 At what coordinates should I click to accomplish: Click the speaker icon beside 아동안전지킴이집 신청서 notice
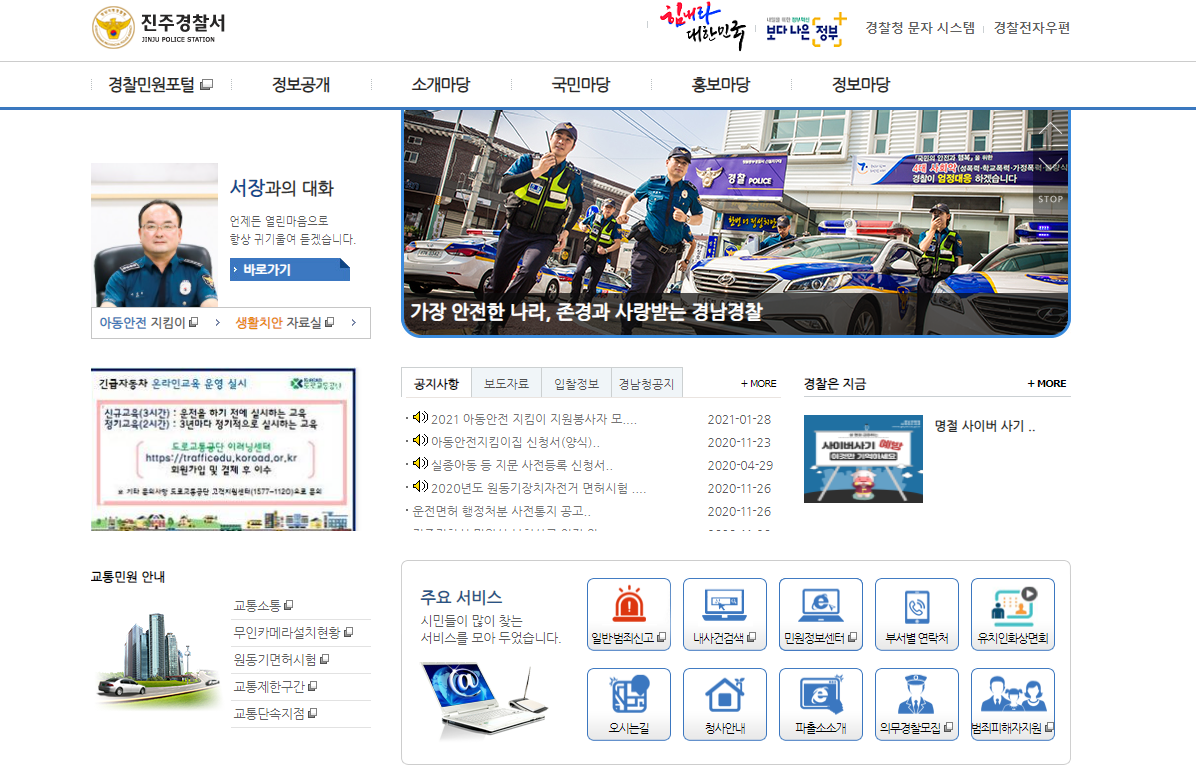pyautogui.click(x=420, y=440)
